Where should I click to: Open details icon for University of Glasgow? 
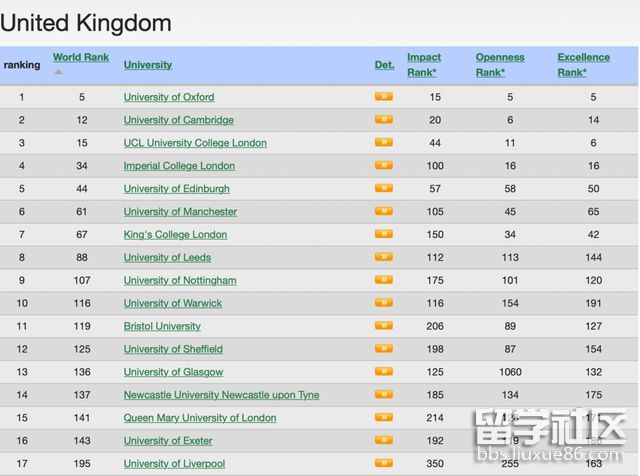coord(384,371)
